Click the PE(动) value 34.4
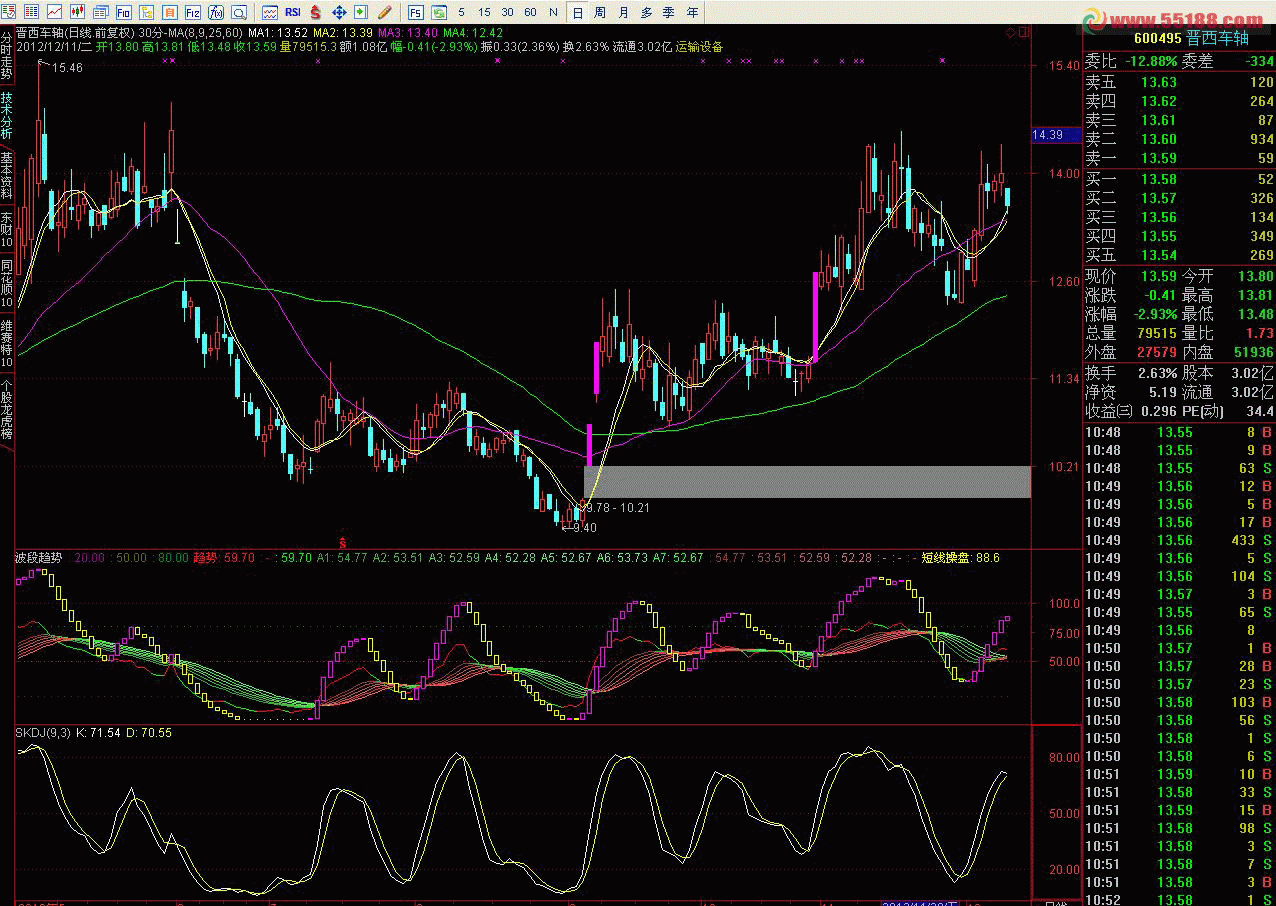The width and height of the screenshot is (1276, 906). 1260,411
